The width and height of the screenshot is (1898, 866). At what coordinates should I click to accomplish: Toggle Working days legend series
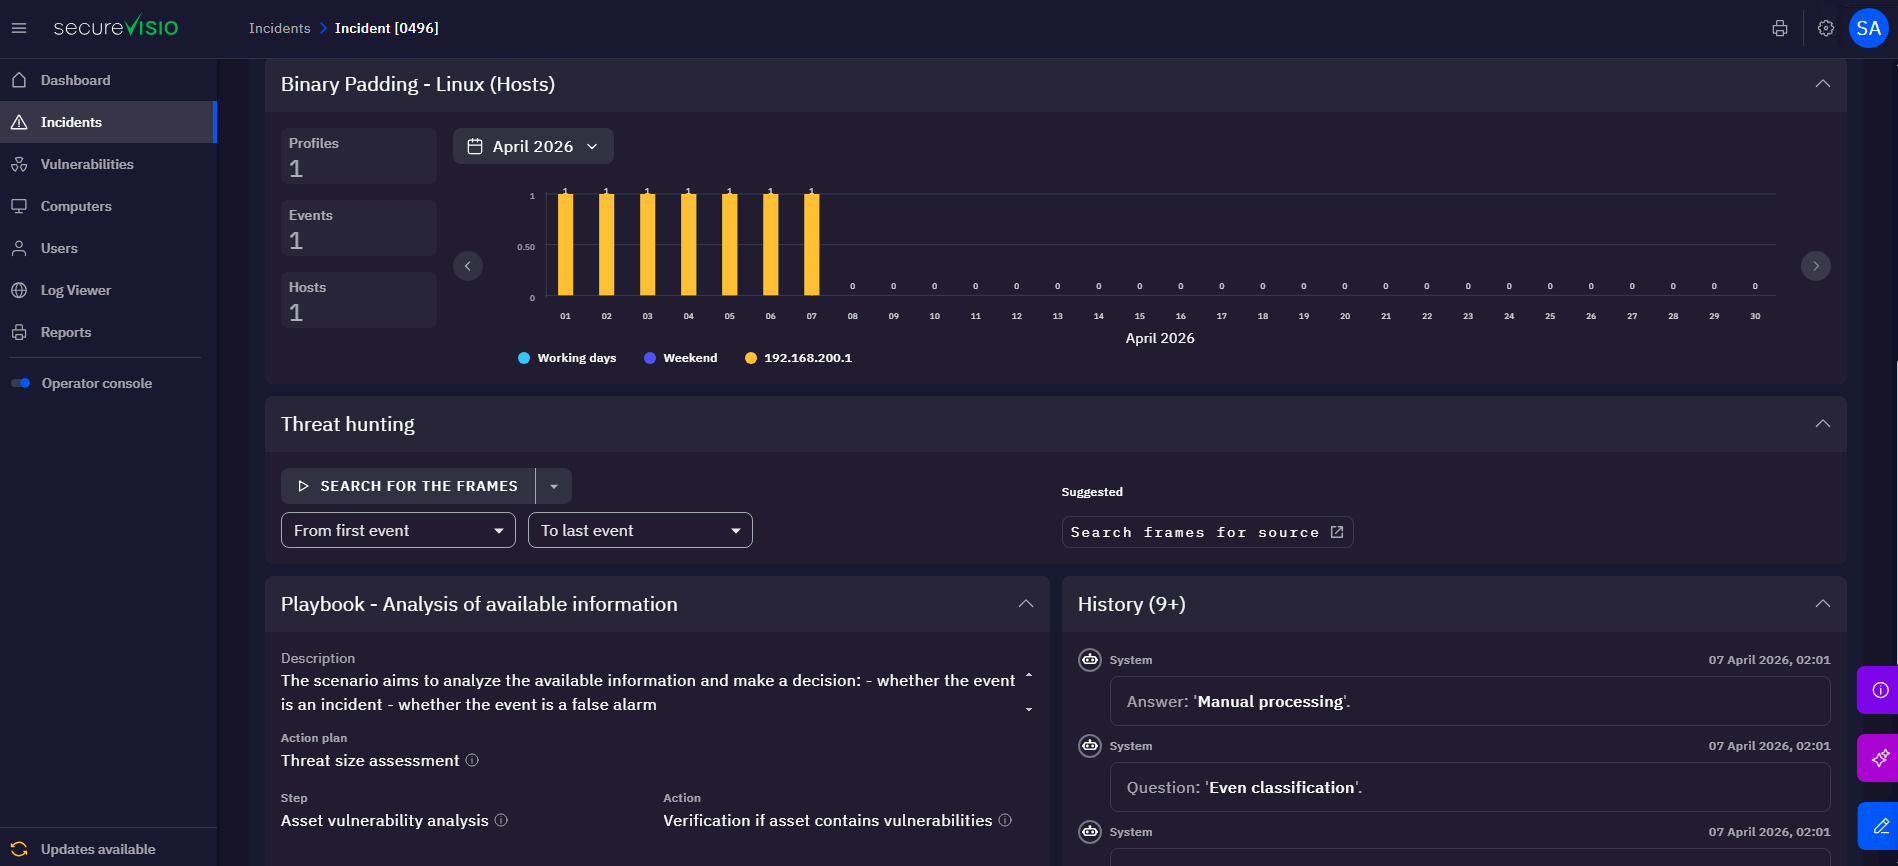click(567, 358)
